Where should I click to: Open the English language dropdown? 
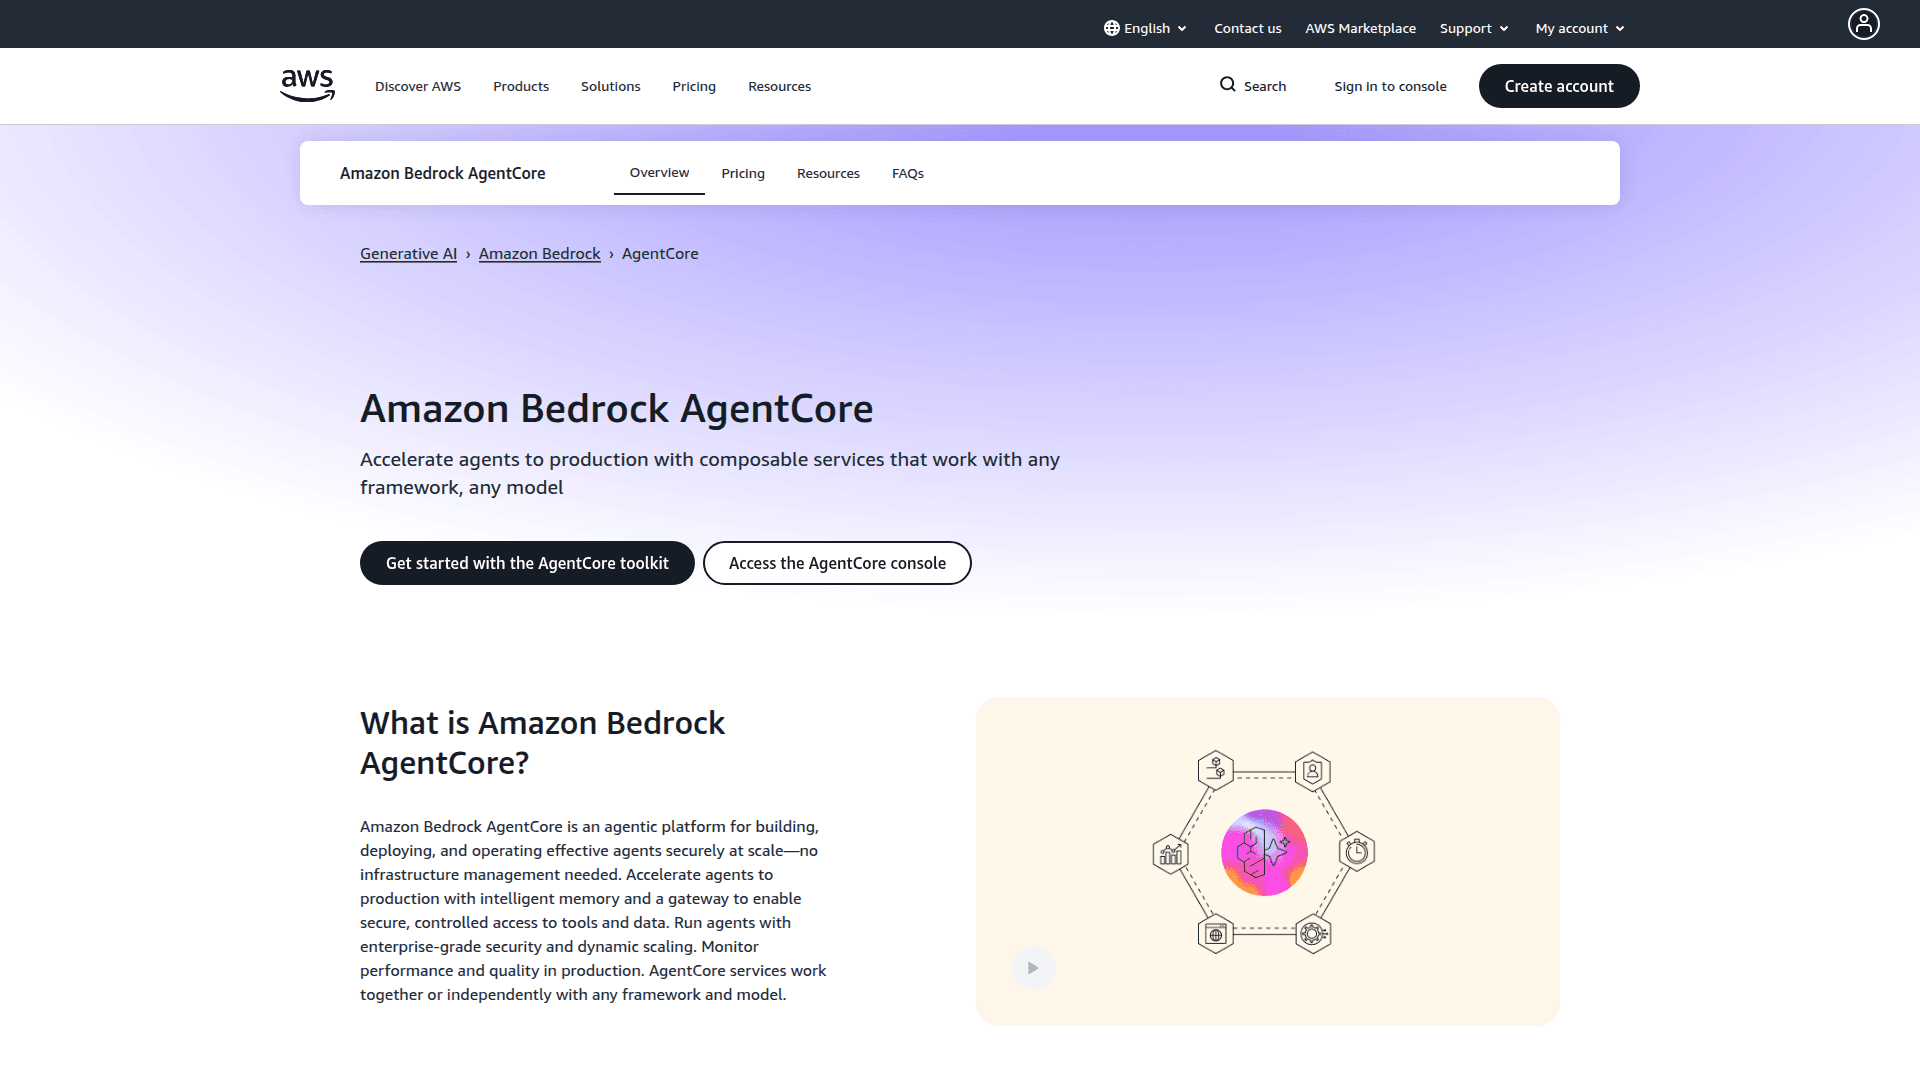1145,27
